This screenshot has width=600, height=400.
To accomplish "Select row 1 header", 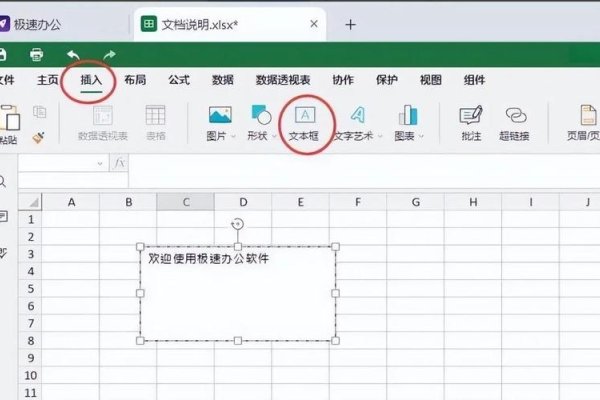I will [x=30, y=219].
